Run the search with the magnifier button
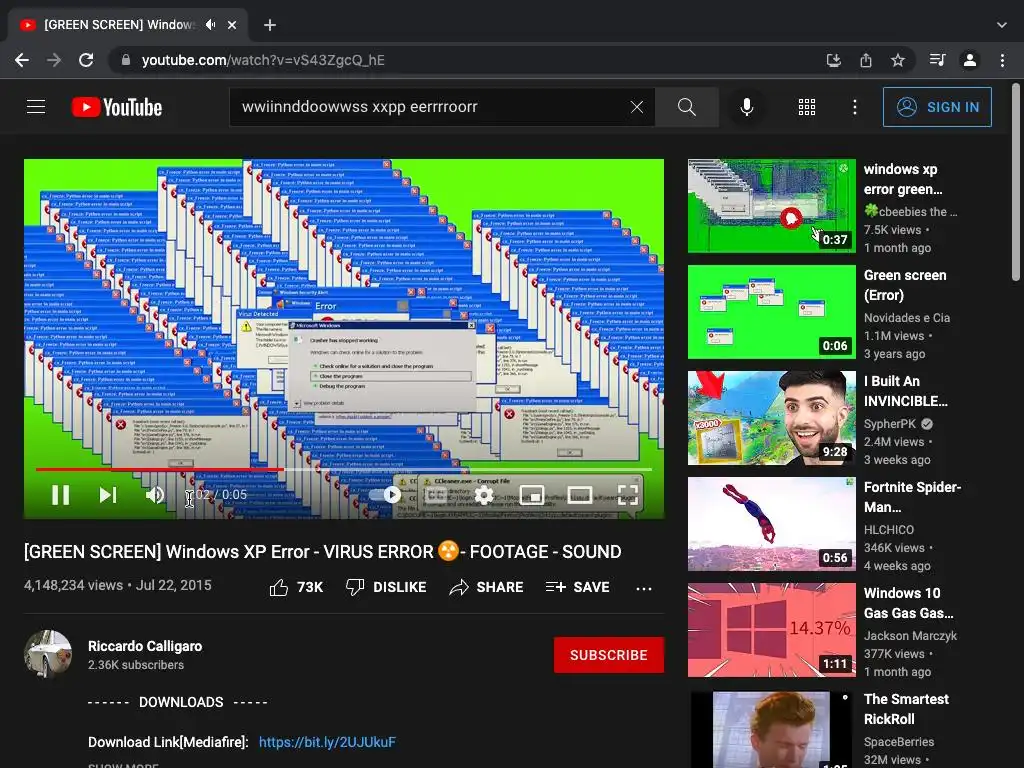The image size is (1024, 768). (x=687, y=106)
